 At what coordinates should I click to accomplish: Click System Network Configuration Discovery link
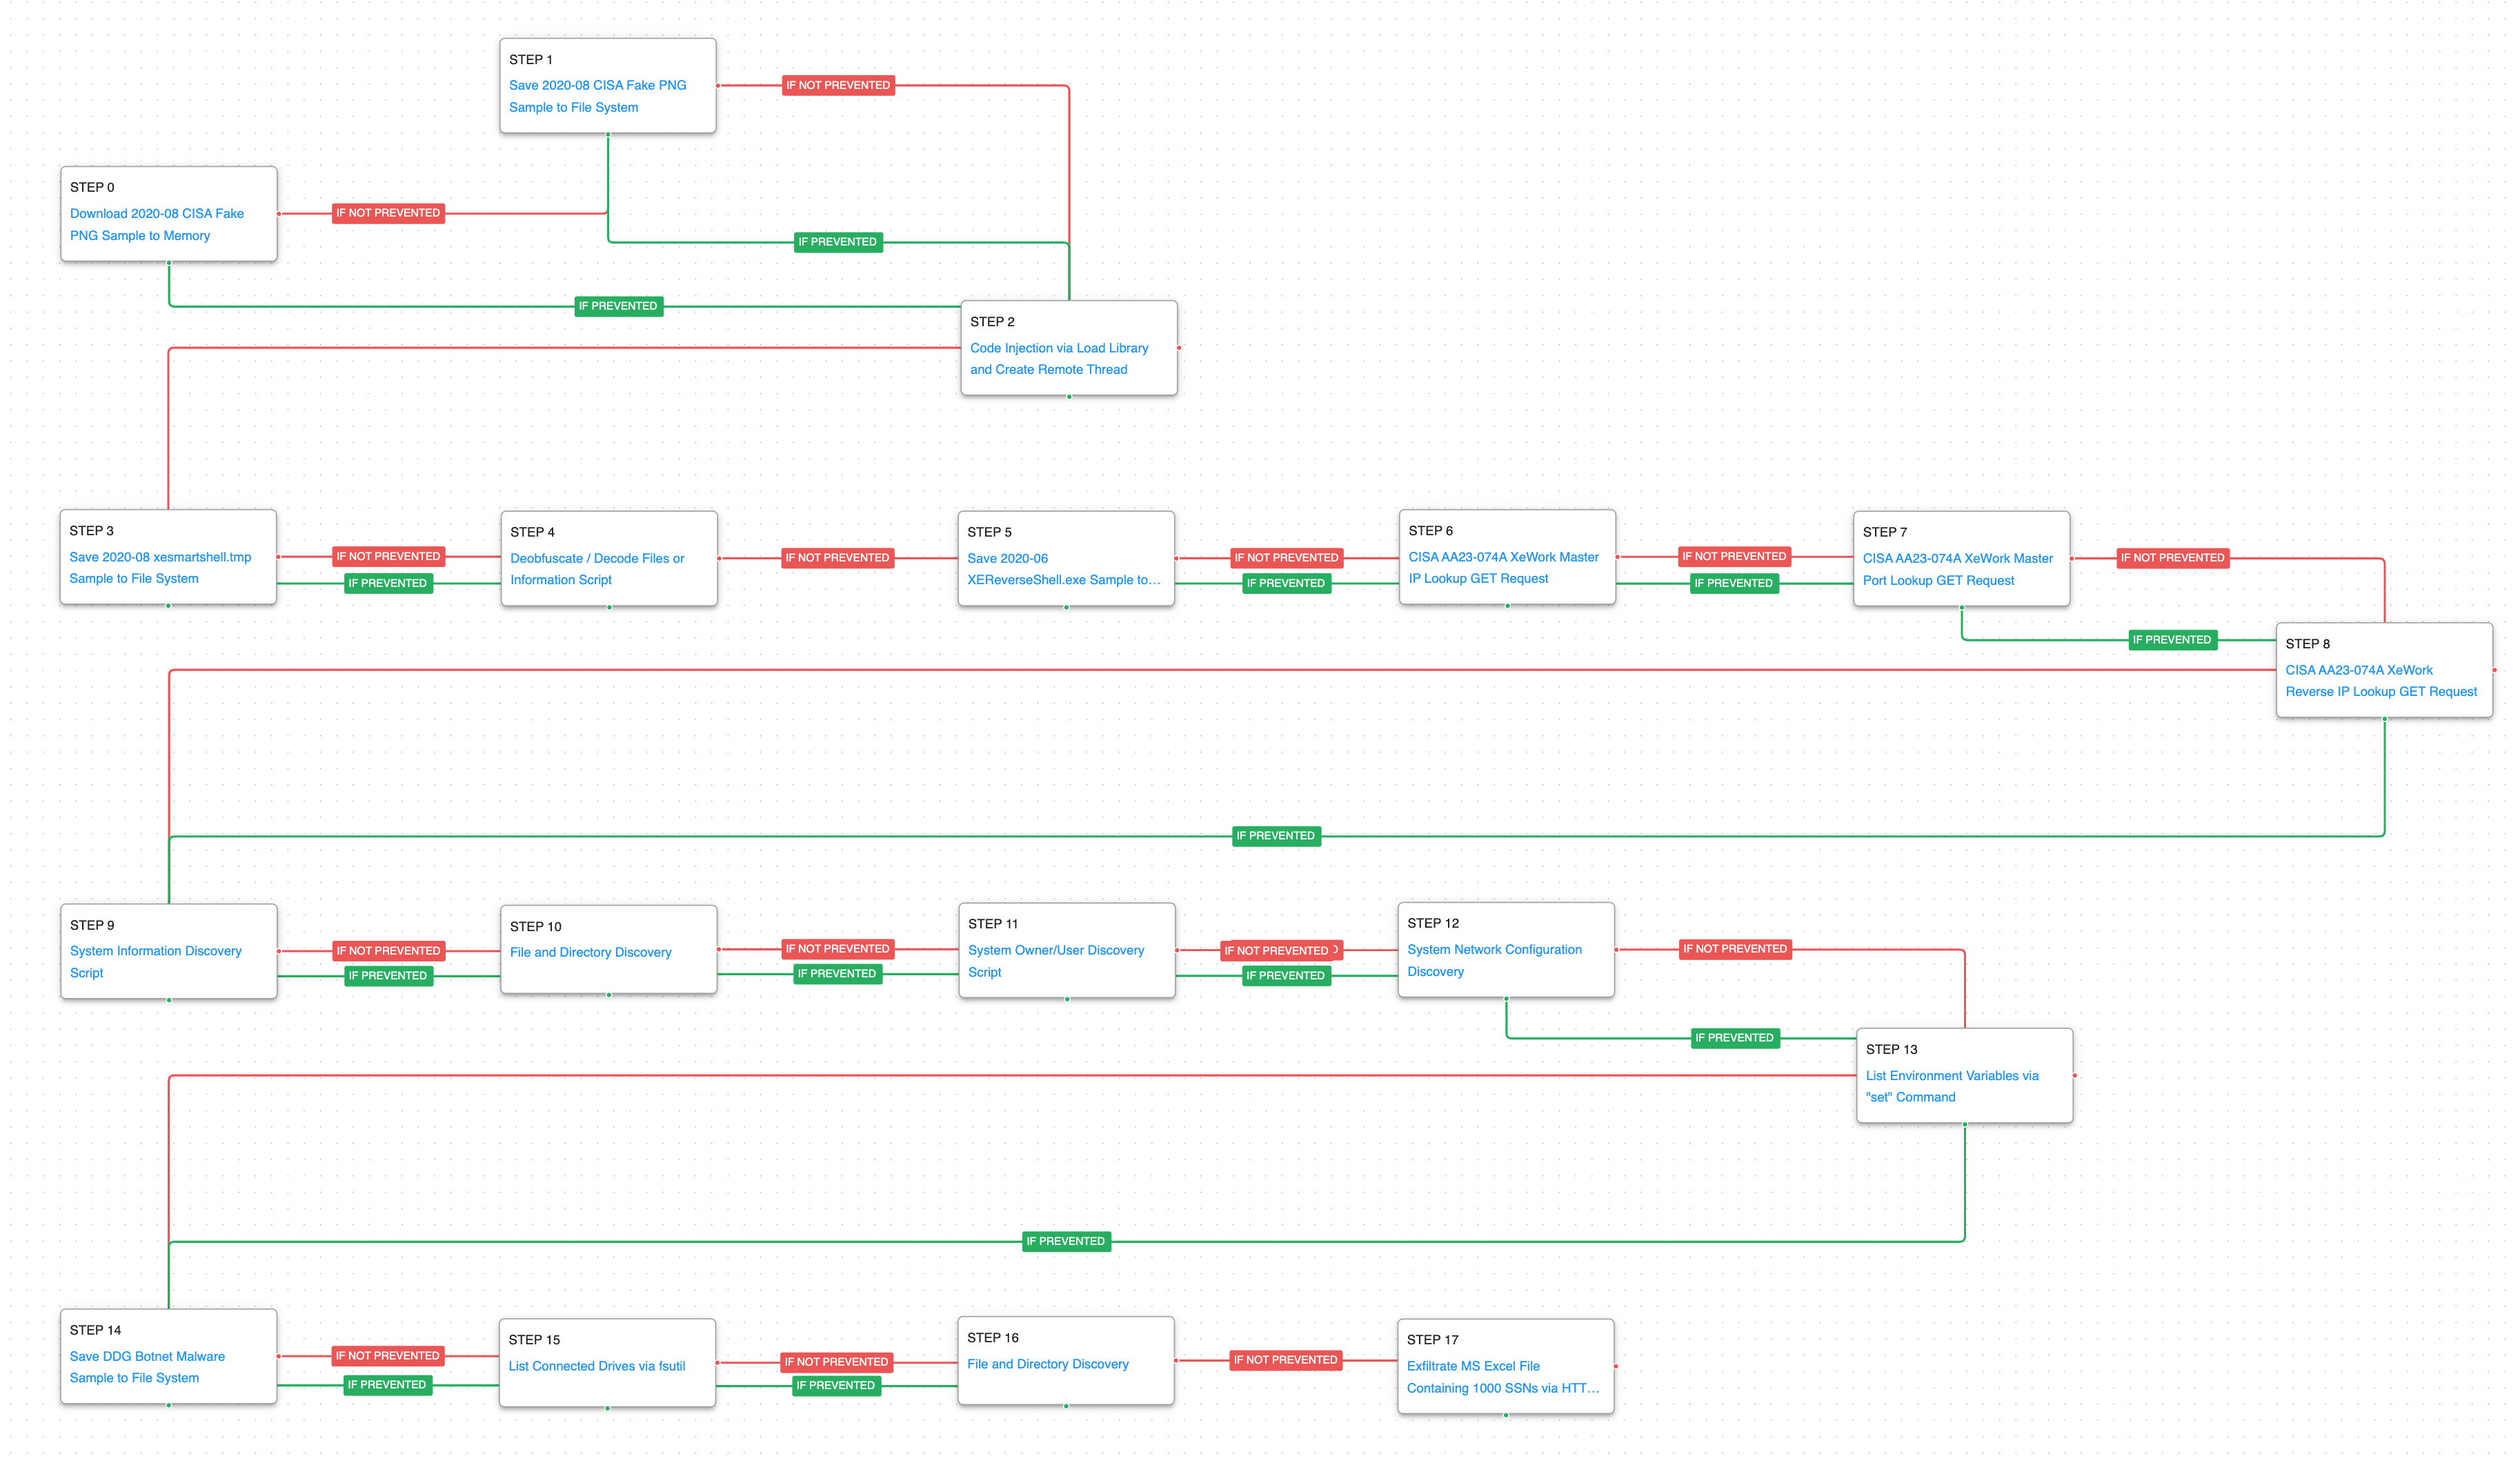pos(1494,950)
